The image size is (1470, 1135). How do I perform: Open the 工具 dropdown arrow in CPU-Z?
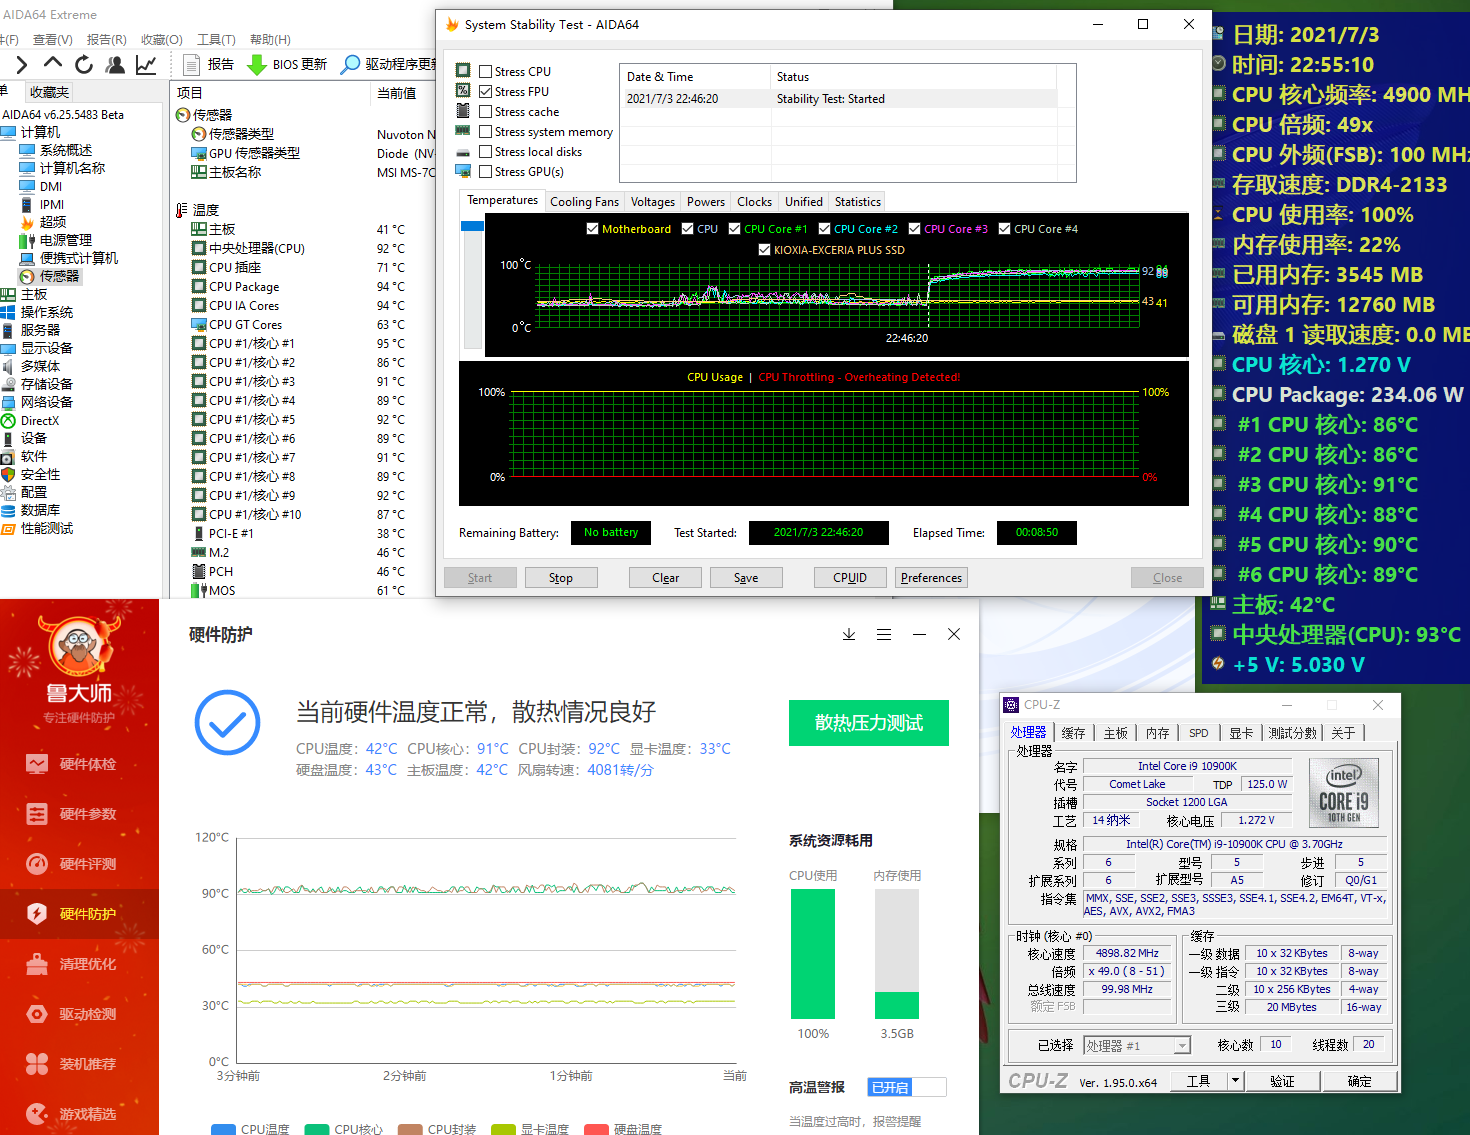(1235, 1081)
